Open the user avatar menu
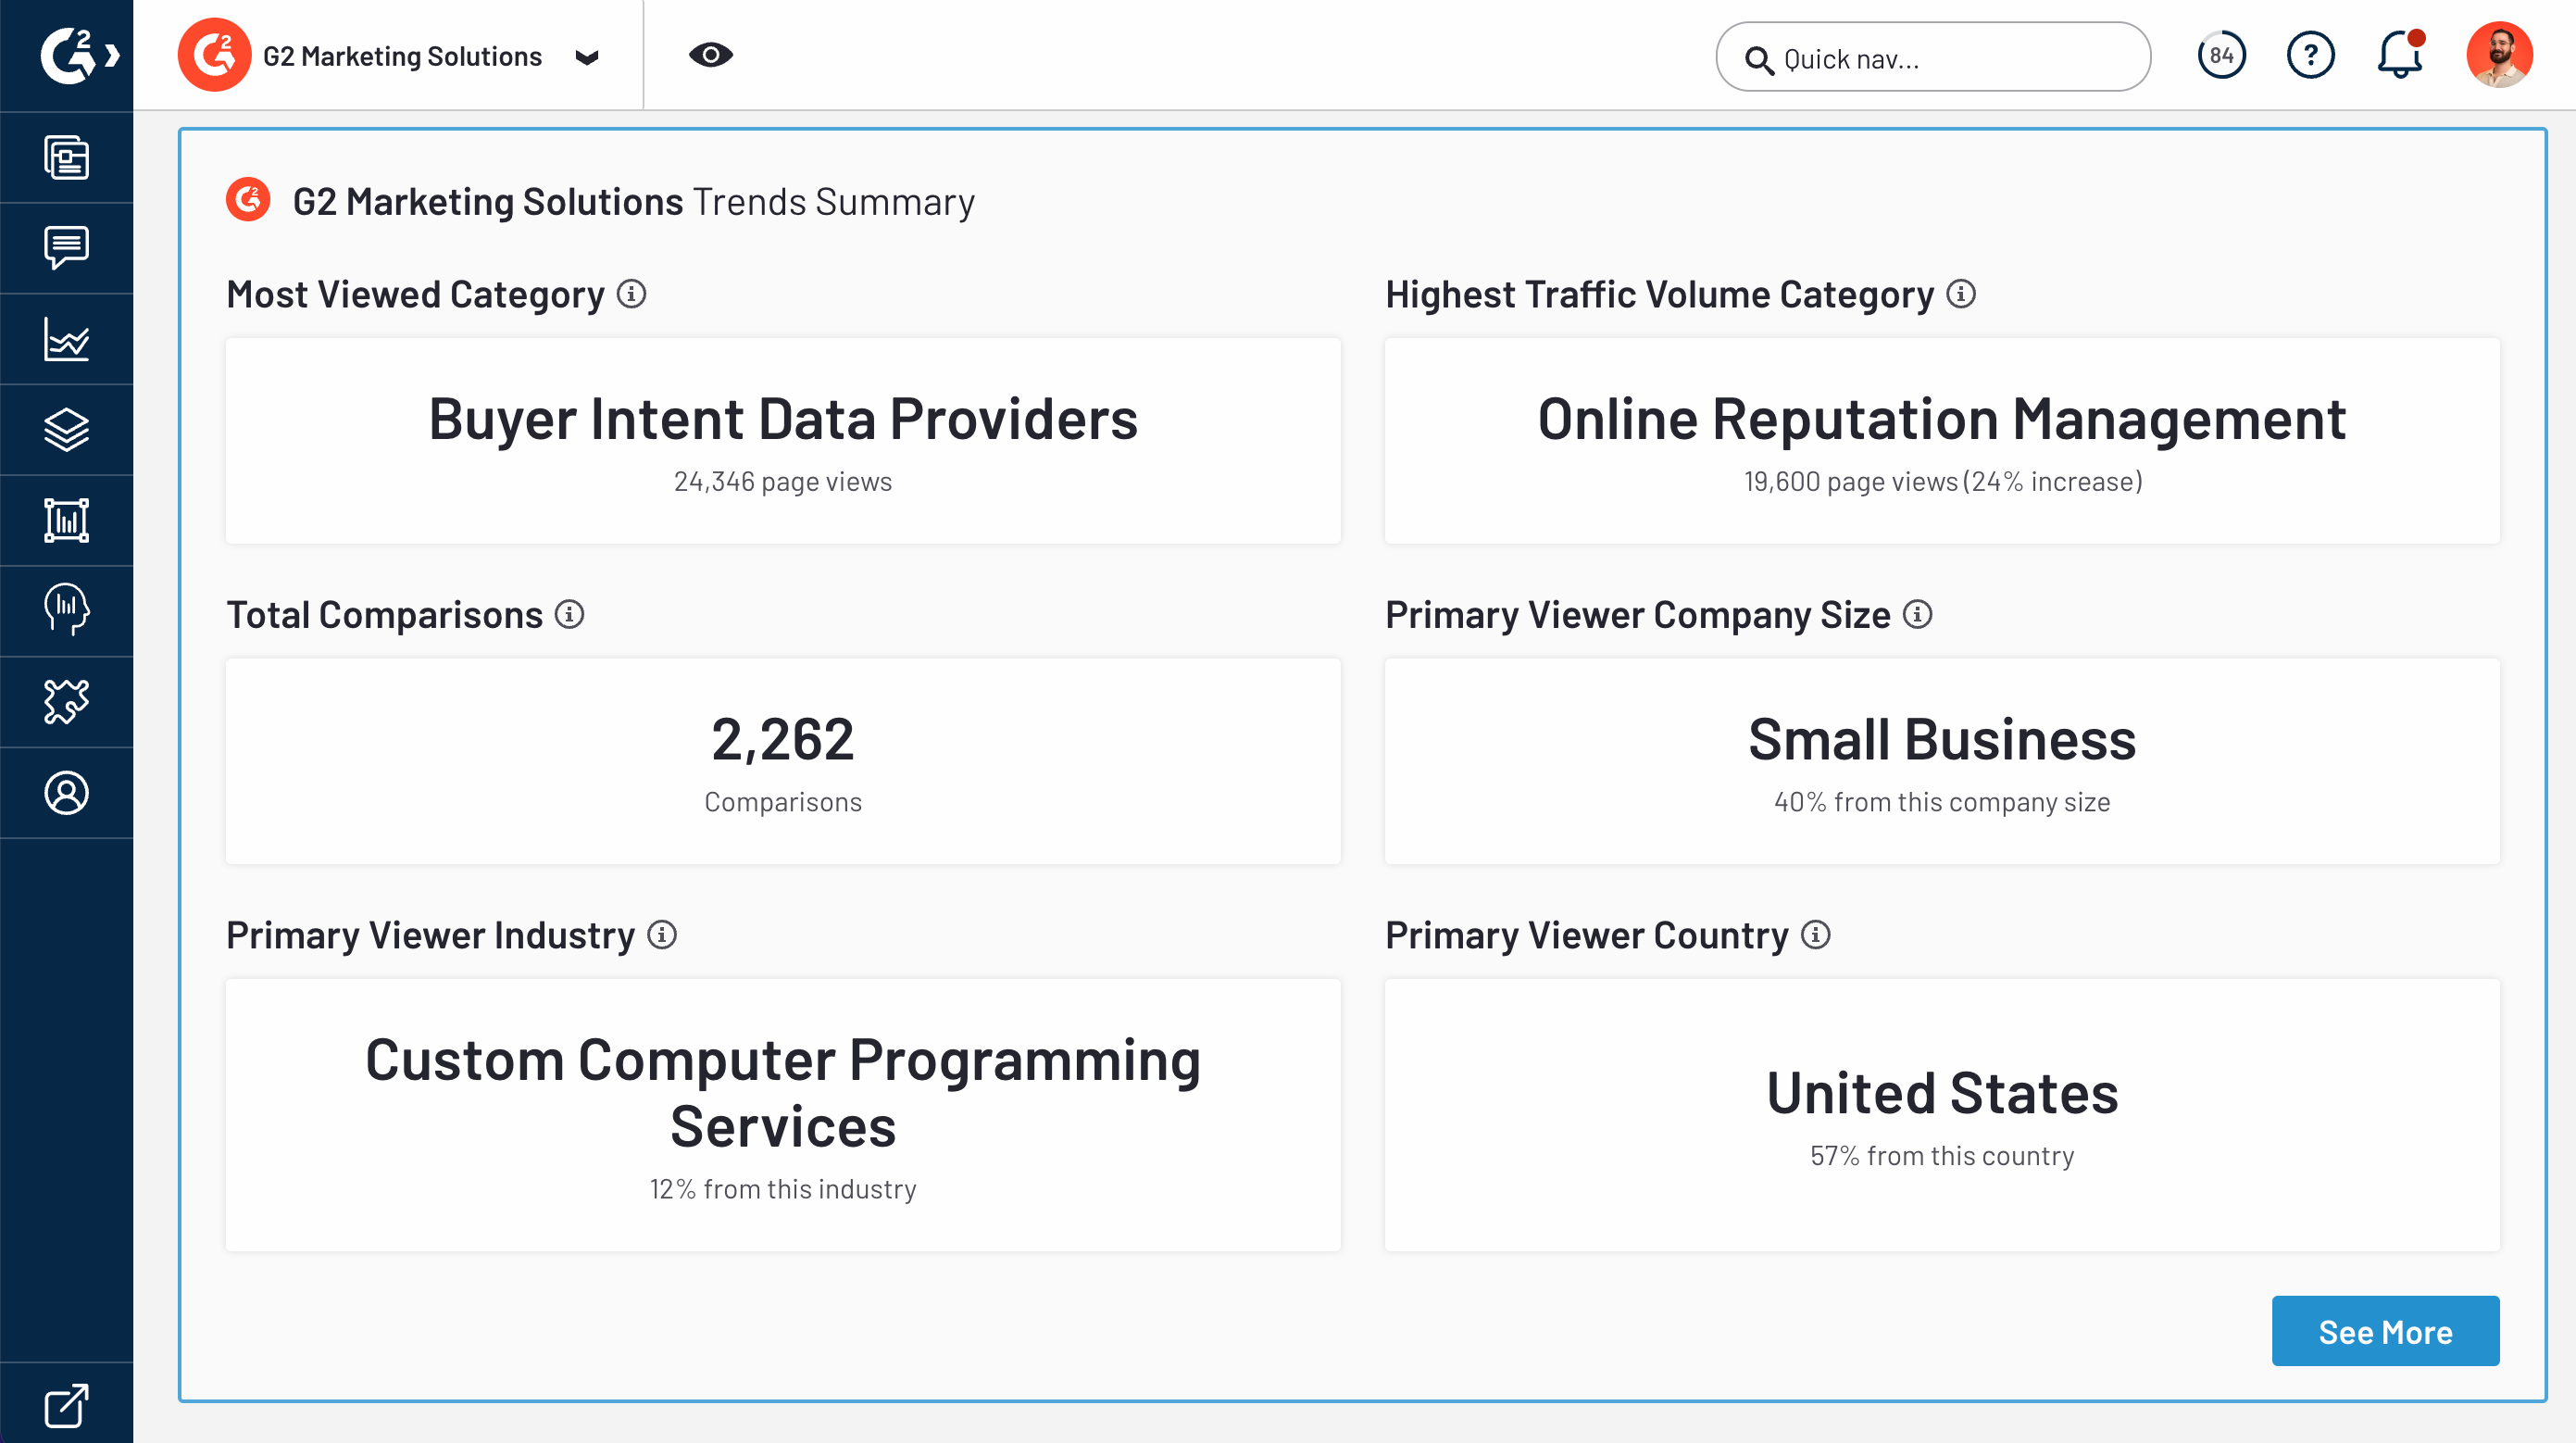Screen dimensions: 2576x1443 pos(2499,55)
